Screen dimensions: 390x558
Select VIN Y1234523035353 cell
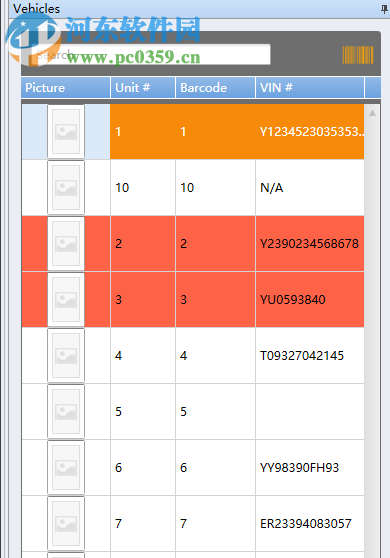310,131
